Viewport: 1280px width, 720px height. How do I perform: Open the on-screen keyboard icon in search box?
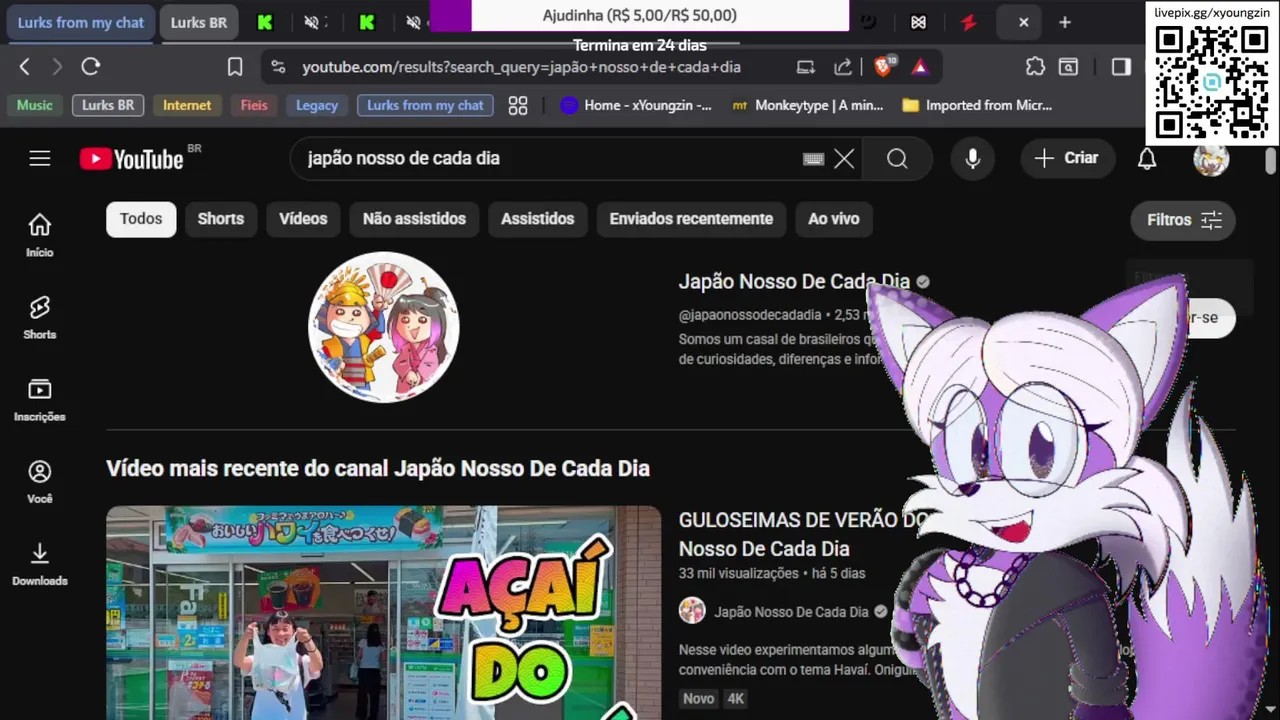(x=814, y=158)
